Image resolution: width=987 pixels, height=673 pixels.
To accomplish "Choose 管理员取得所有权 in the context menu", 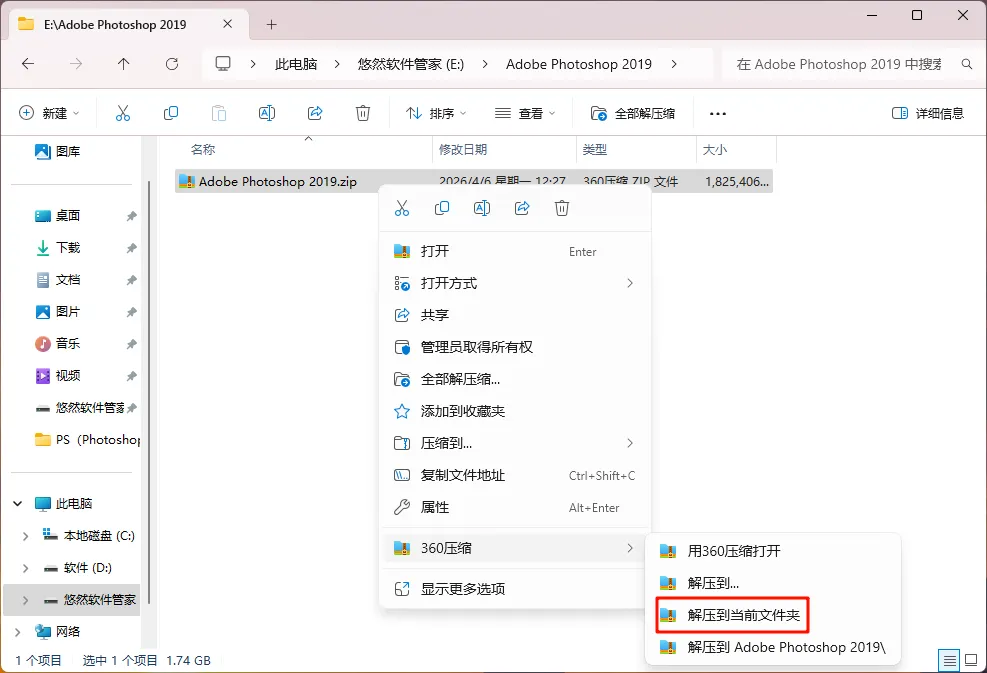I will (514, 347).
